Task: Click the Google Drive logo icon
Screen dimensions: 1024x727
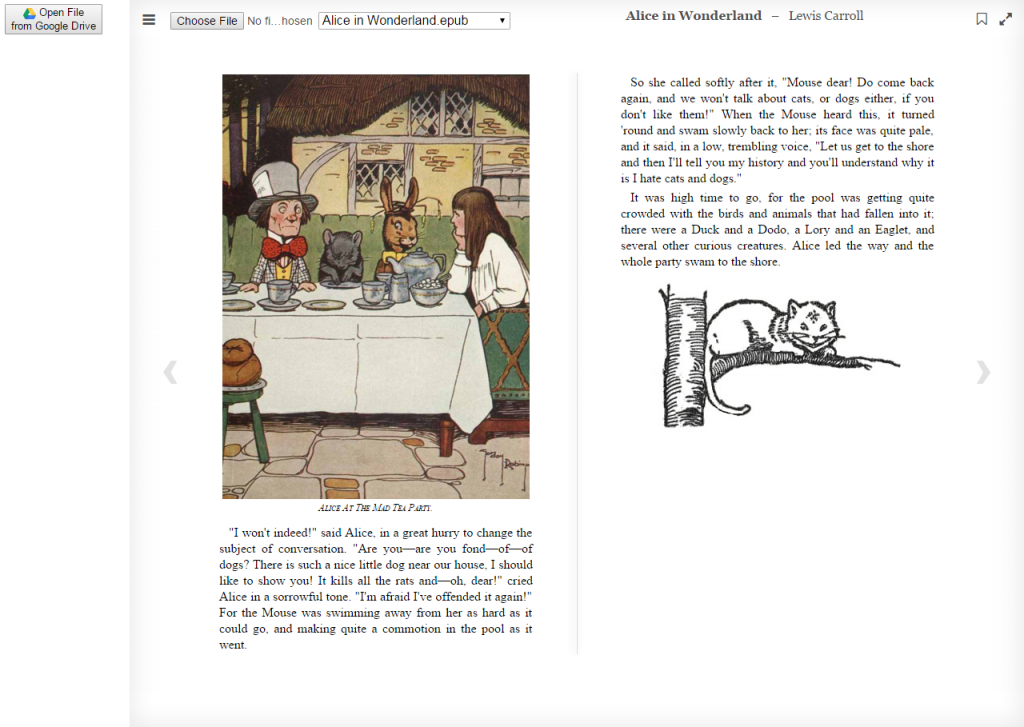Action: pyautogui.click(x=29, y=13)
